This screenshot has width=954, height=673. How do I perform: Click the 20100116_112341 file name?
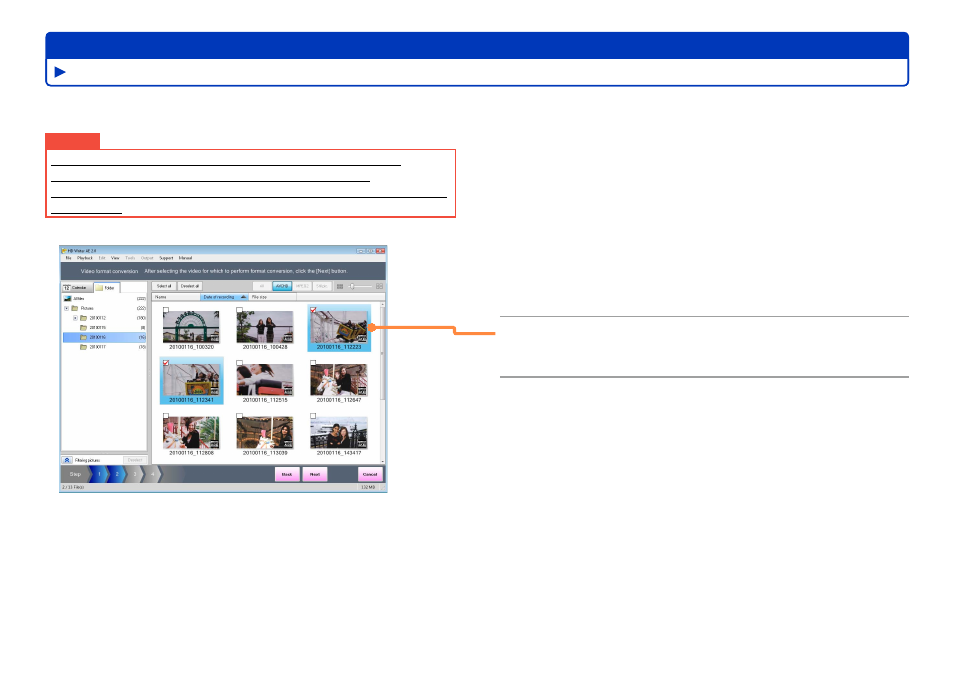pos(191,400)
